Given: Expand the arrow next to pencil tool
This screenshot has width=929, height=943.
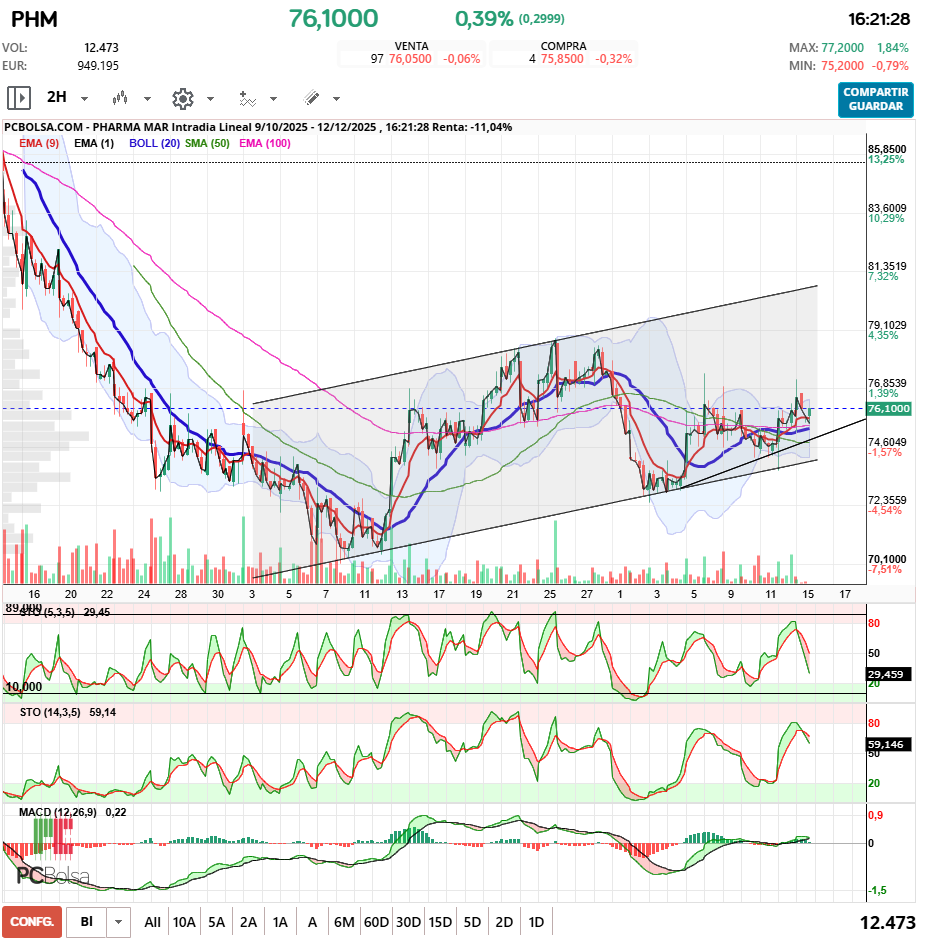Looking at the screenshot, I should point(336,99).
